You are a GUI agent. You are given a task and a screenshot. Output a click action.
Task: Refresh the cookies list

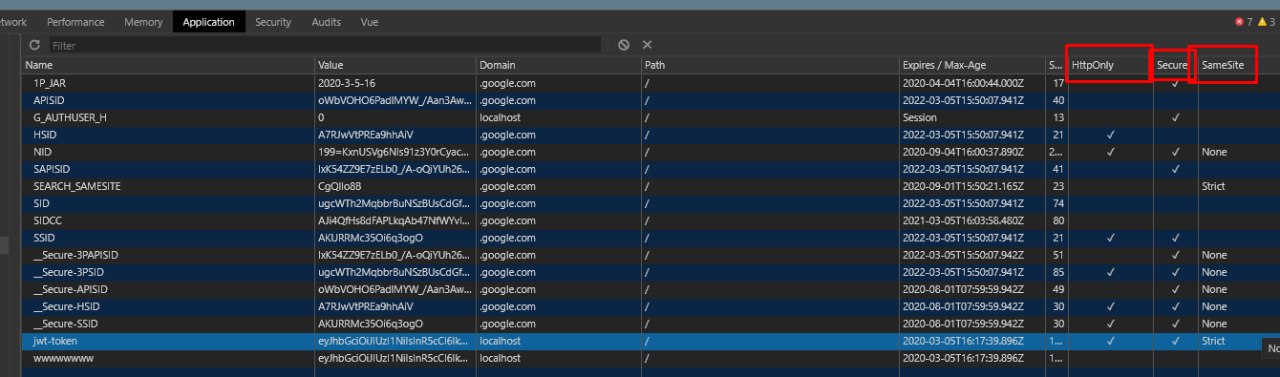[x=35, y=45]
